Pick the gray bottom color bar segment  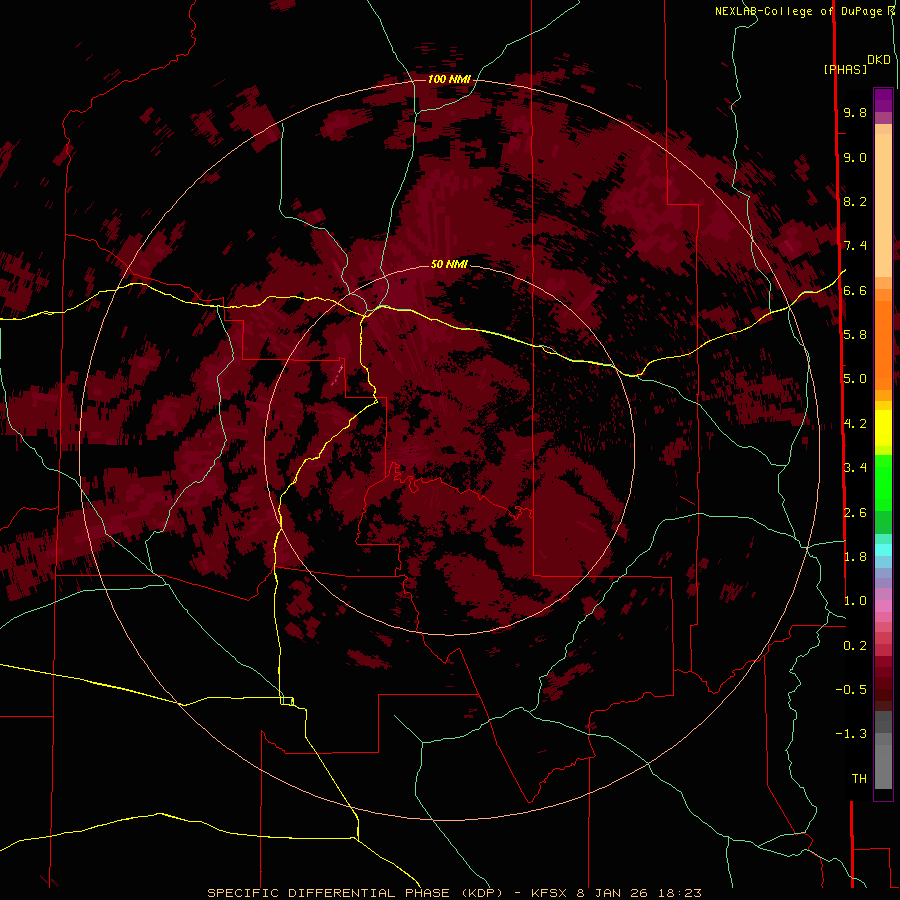pyautogui.click(x=883, y=769)
